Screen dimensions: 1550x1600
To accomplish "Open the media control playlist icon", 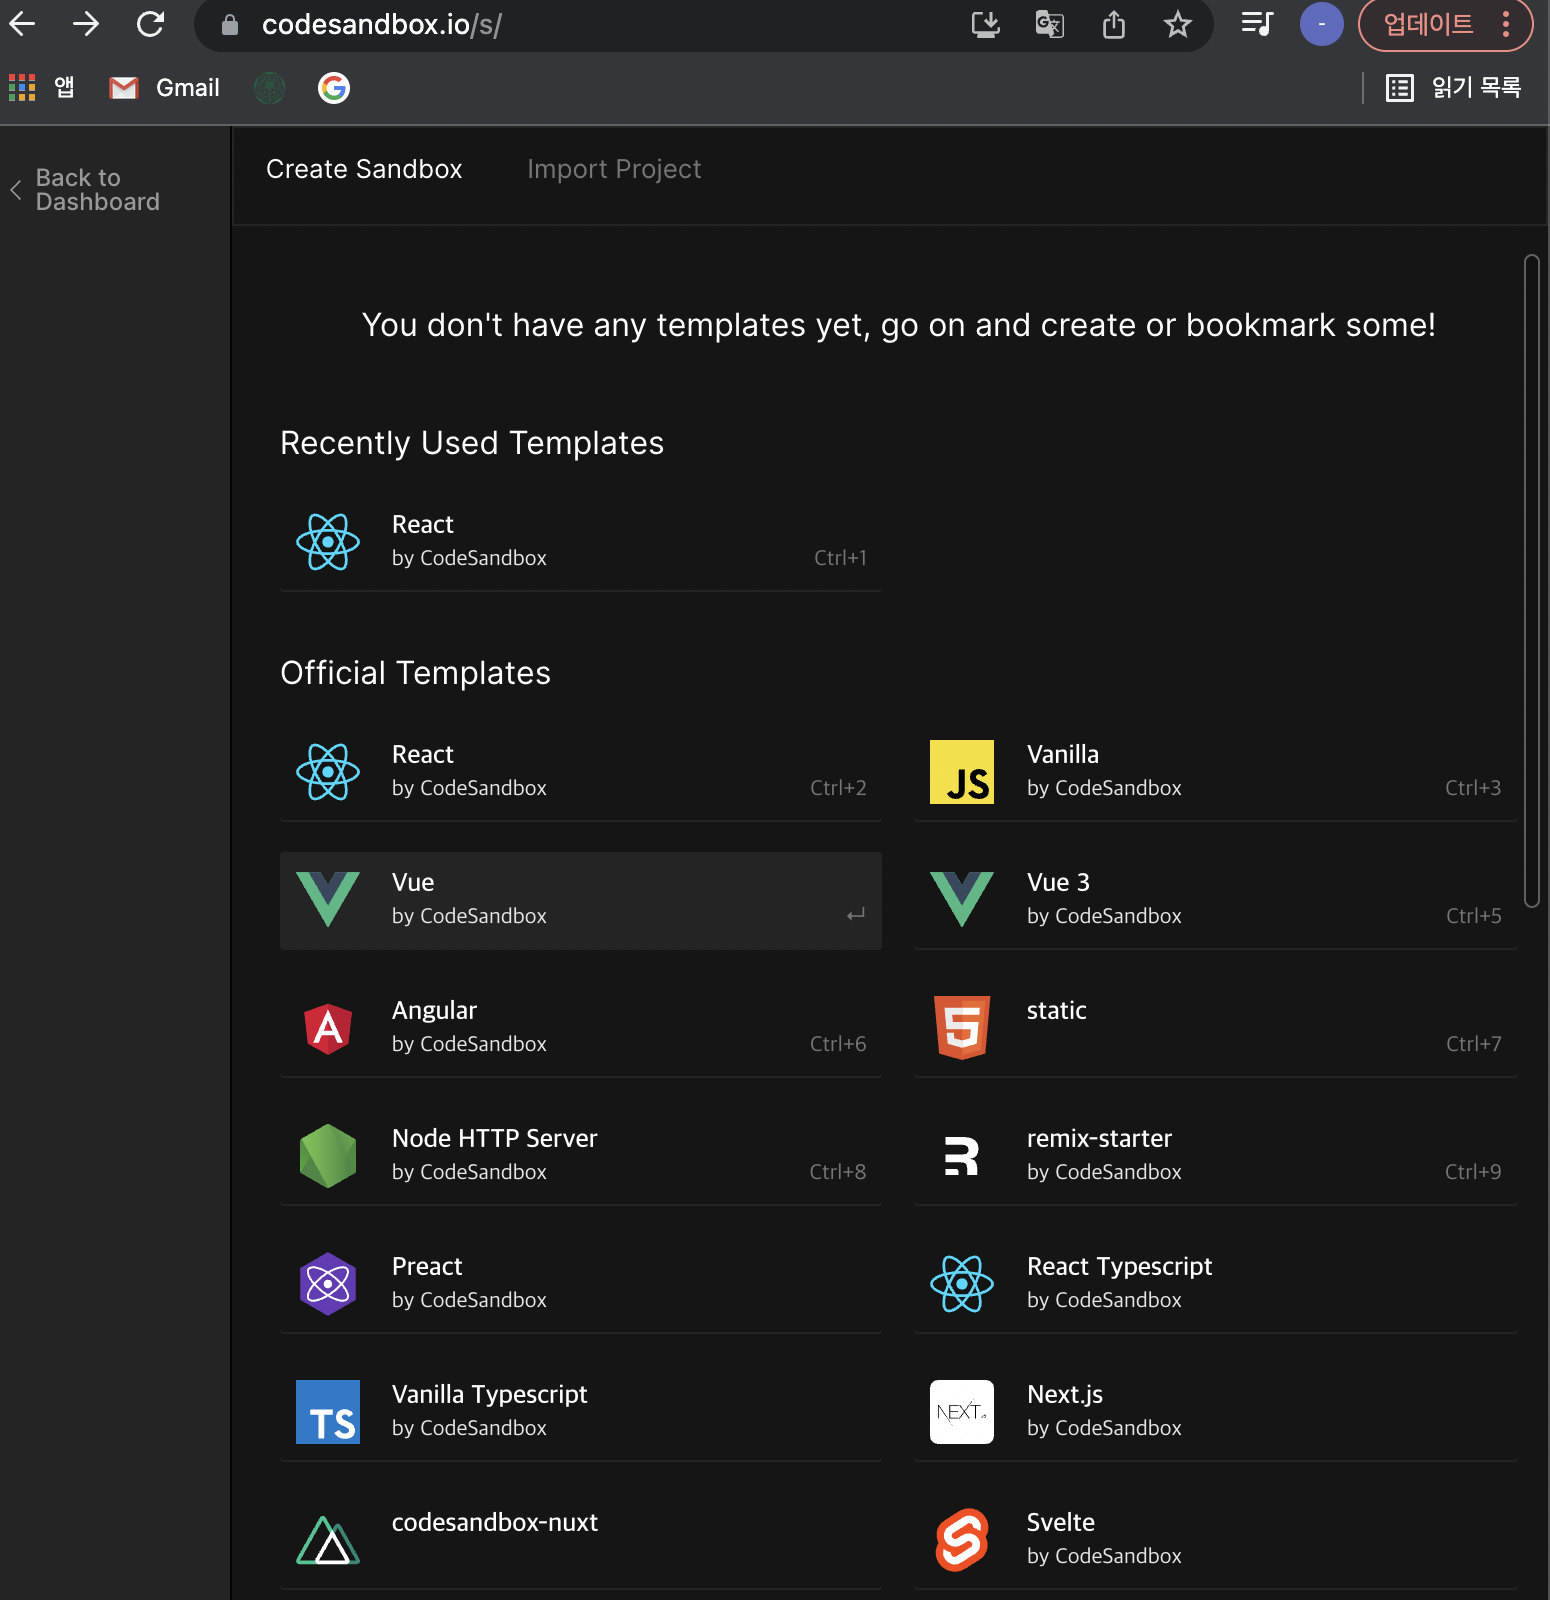I will [x=1257, y=23].
